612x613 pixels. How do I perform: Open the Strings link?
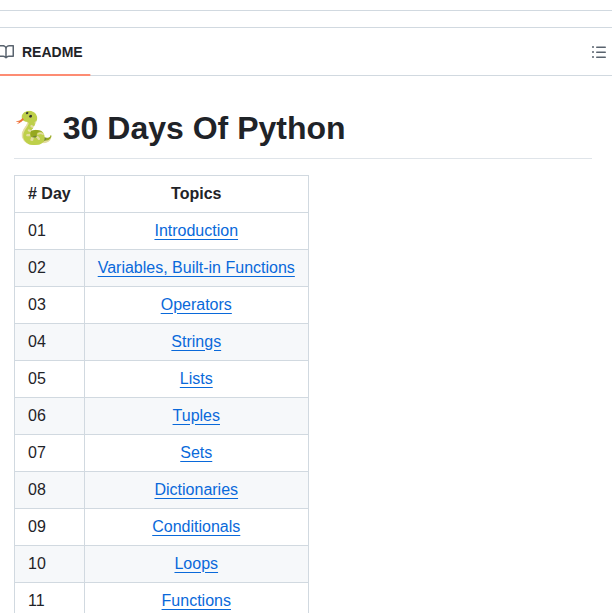click(196, 342)
